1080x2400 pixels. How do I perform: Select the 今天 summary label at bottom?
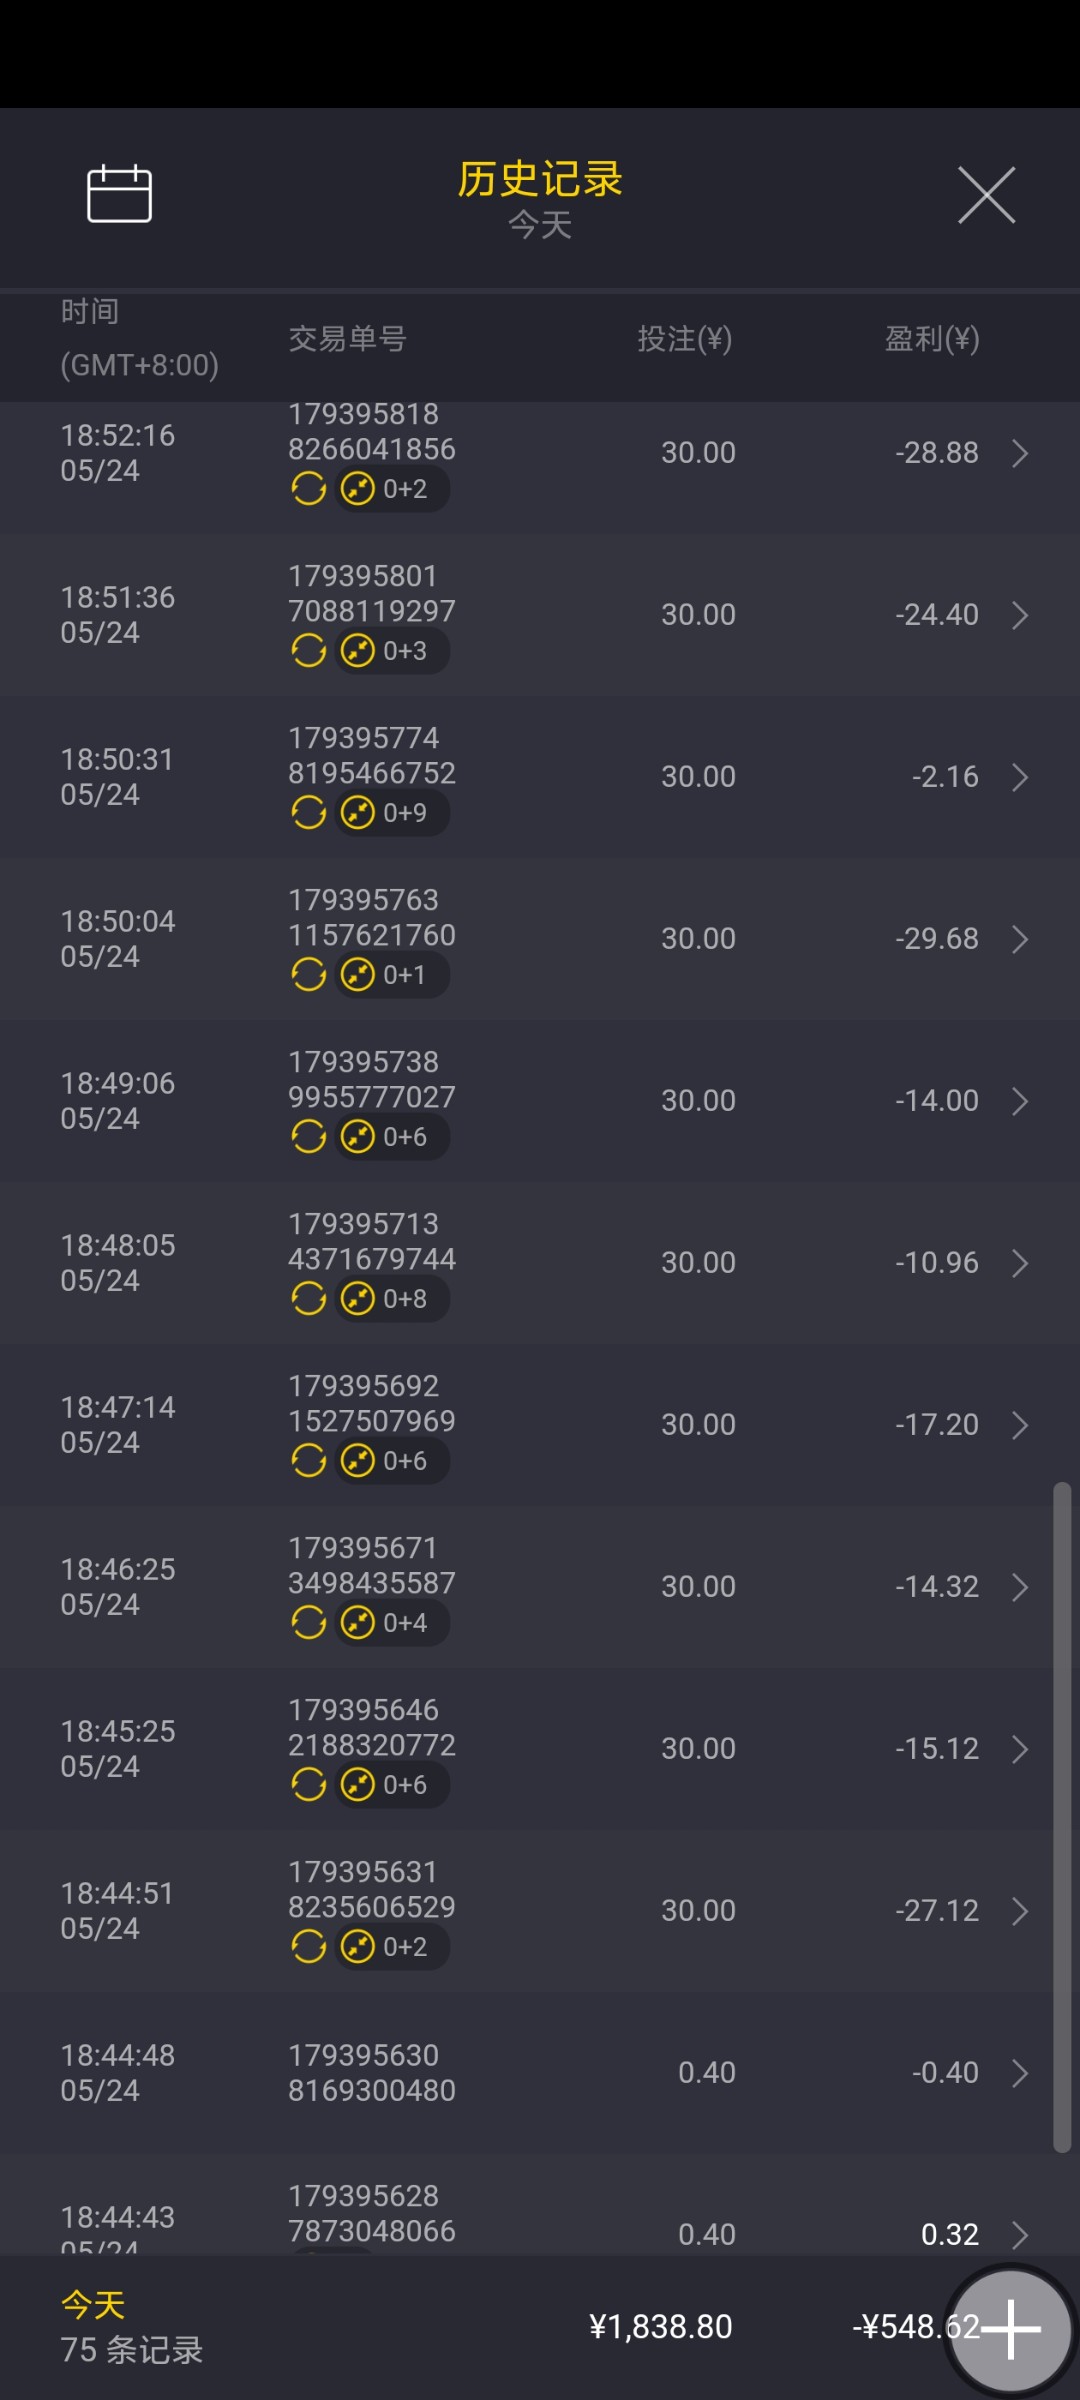click(x=93, y=2305)
